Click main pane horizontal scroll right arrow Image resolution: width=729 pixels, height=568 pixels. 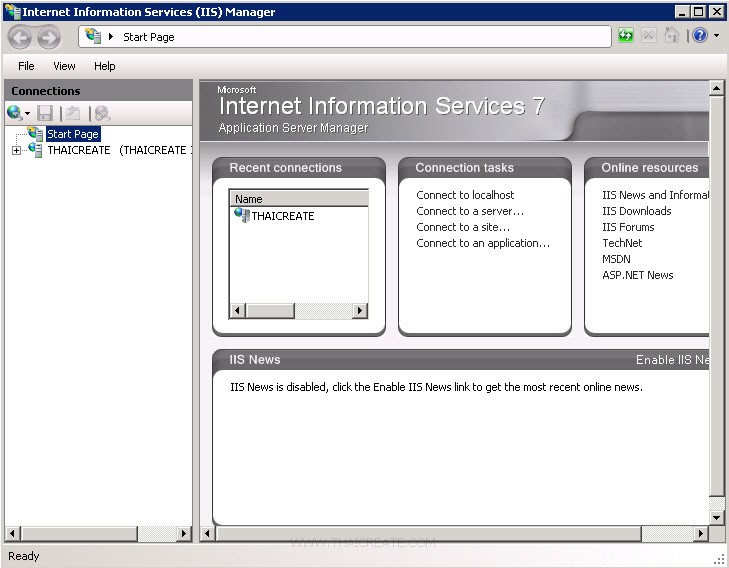[x=701, y=533]
